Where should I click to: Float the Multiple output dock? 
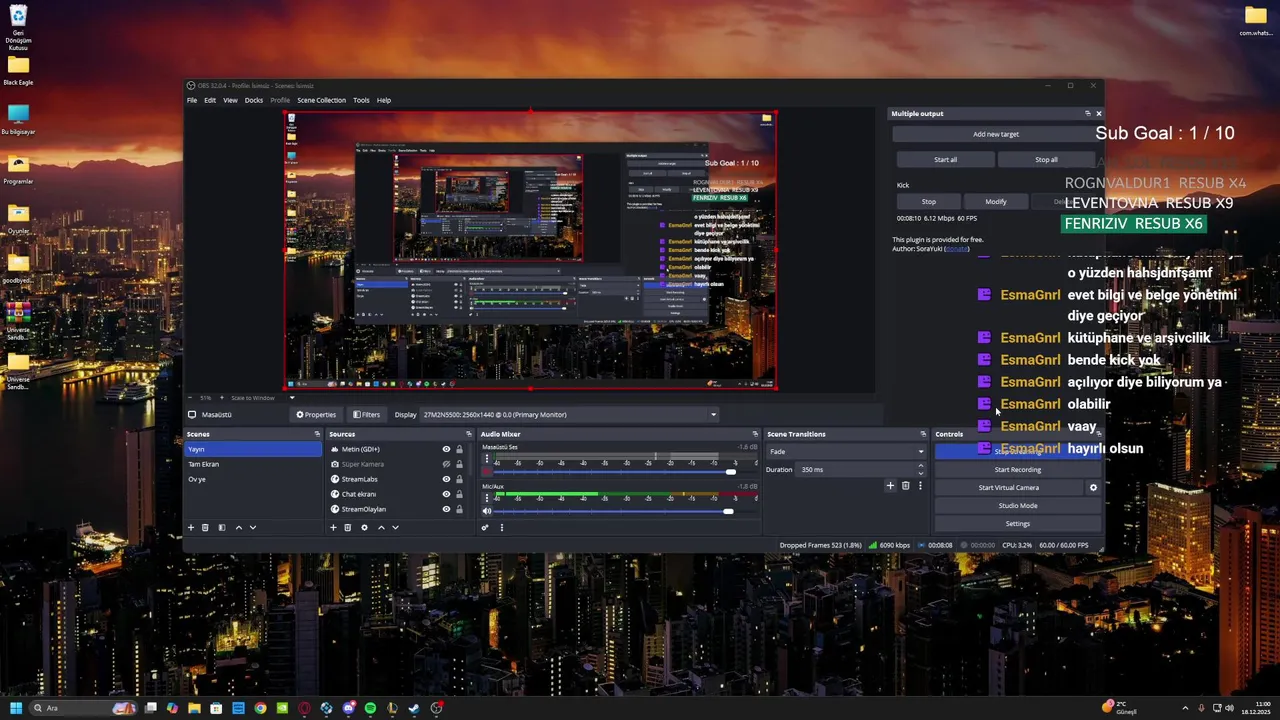[x=1088, y=113]
